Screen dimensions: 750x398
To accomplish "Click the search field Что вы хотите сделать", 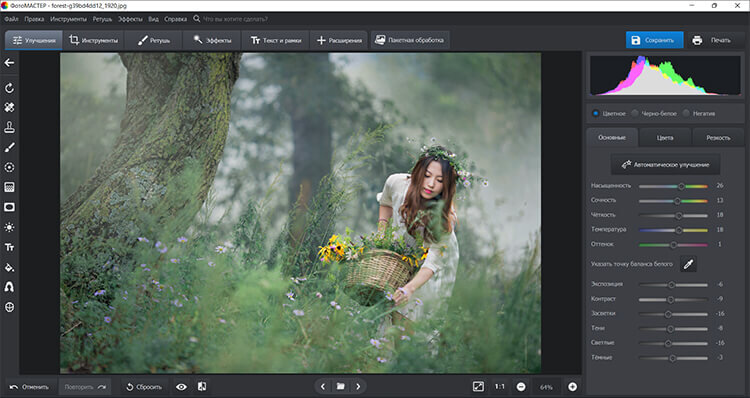I will click(x=235, y=19).
